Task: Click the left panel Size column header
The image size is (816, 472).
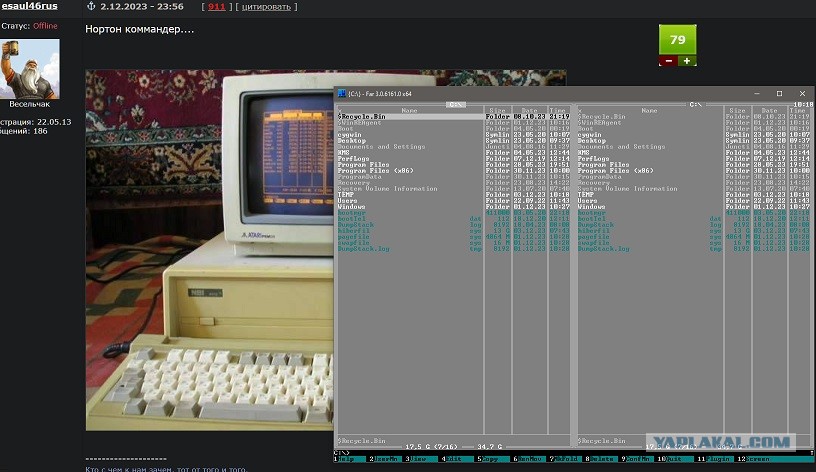Action: [498, 110]
